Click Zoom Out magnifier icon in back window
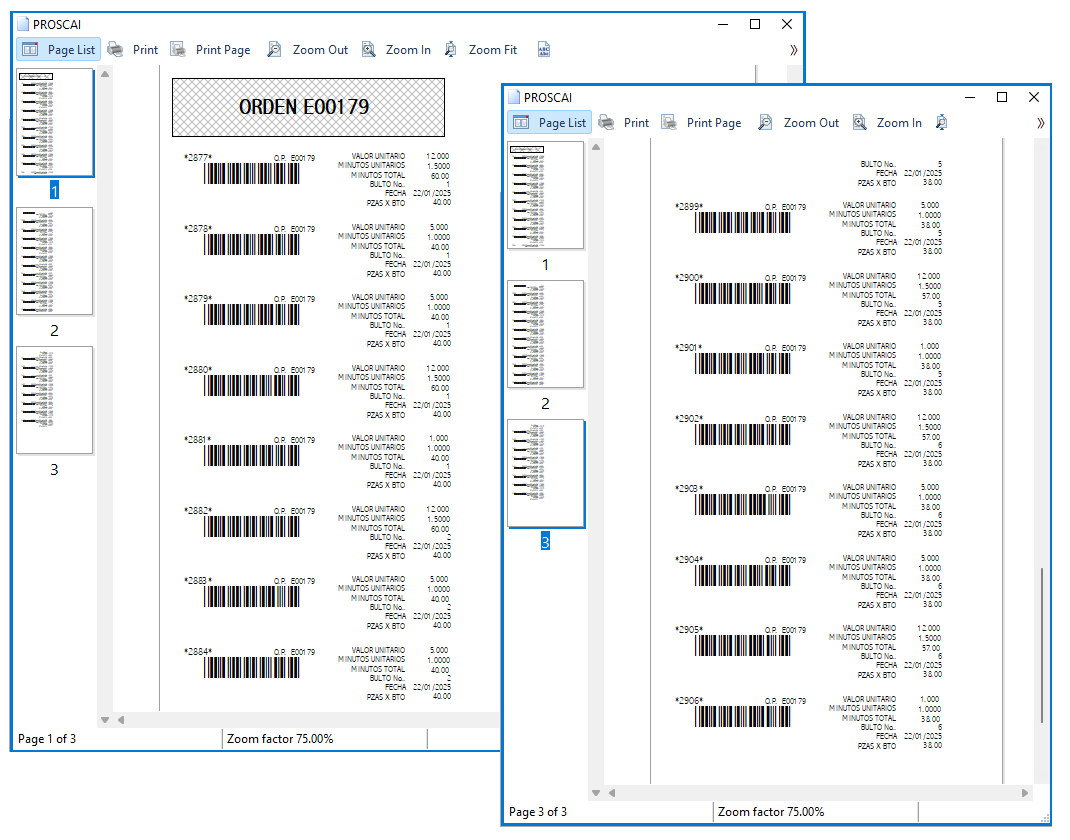 274,50
